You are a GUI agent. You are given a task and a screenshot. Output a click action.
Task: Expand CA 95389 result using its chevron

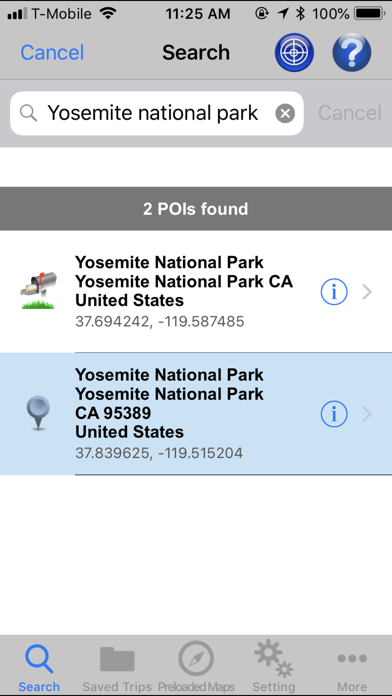[367, 414]
